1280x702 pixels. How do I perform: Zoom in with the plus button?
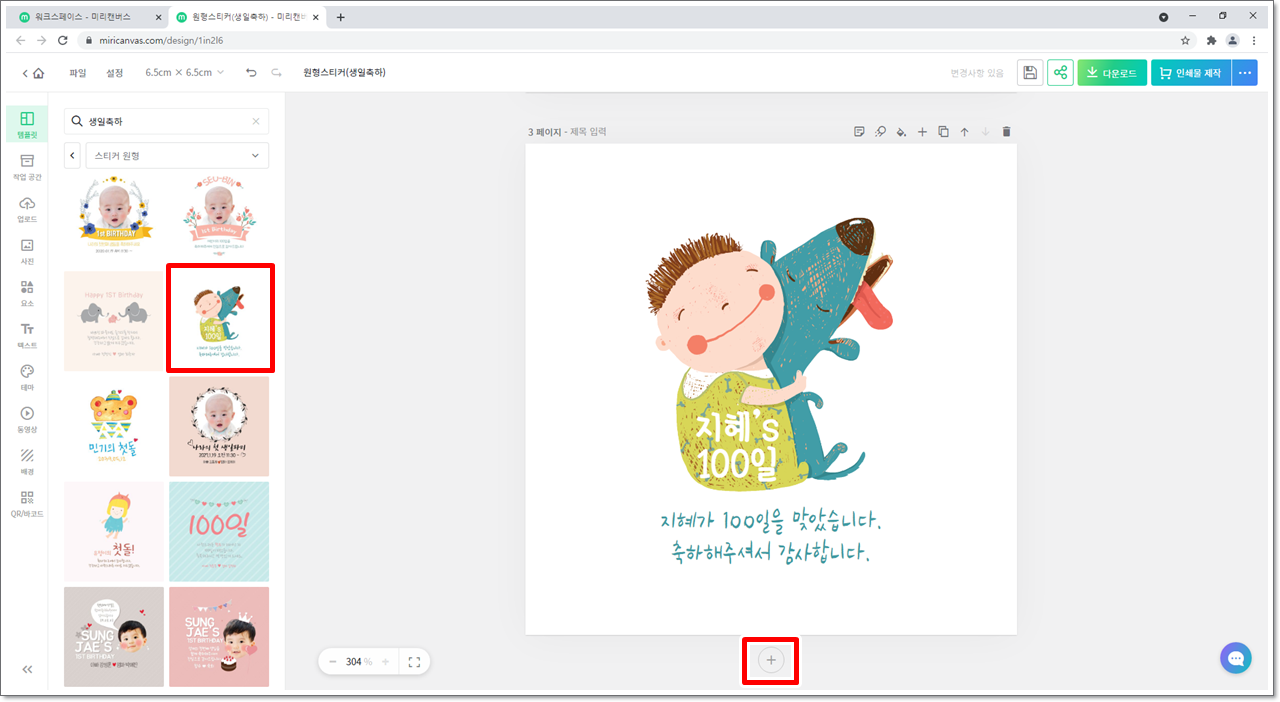coord(386,661)
